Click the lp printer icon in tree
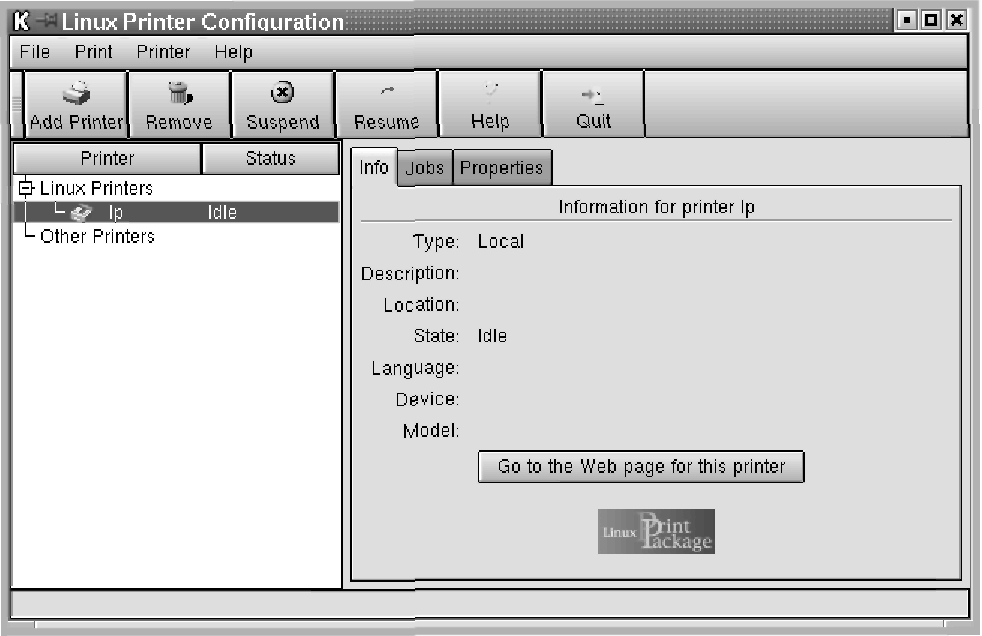This screenshot has width=982, height=636. [x=82, y=212]
